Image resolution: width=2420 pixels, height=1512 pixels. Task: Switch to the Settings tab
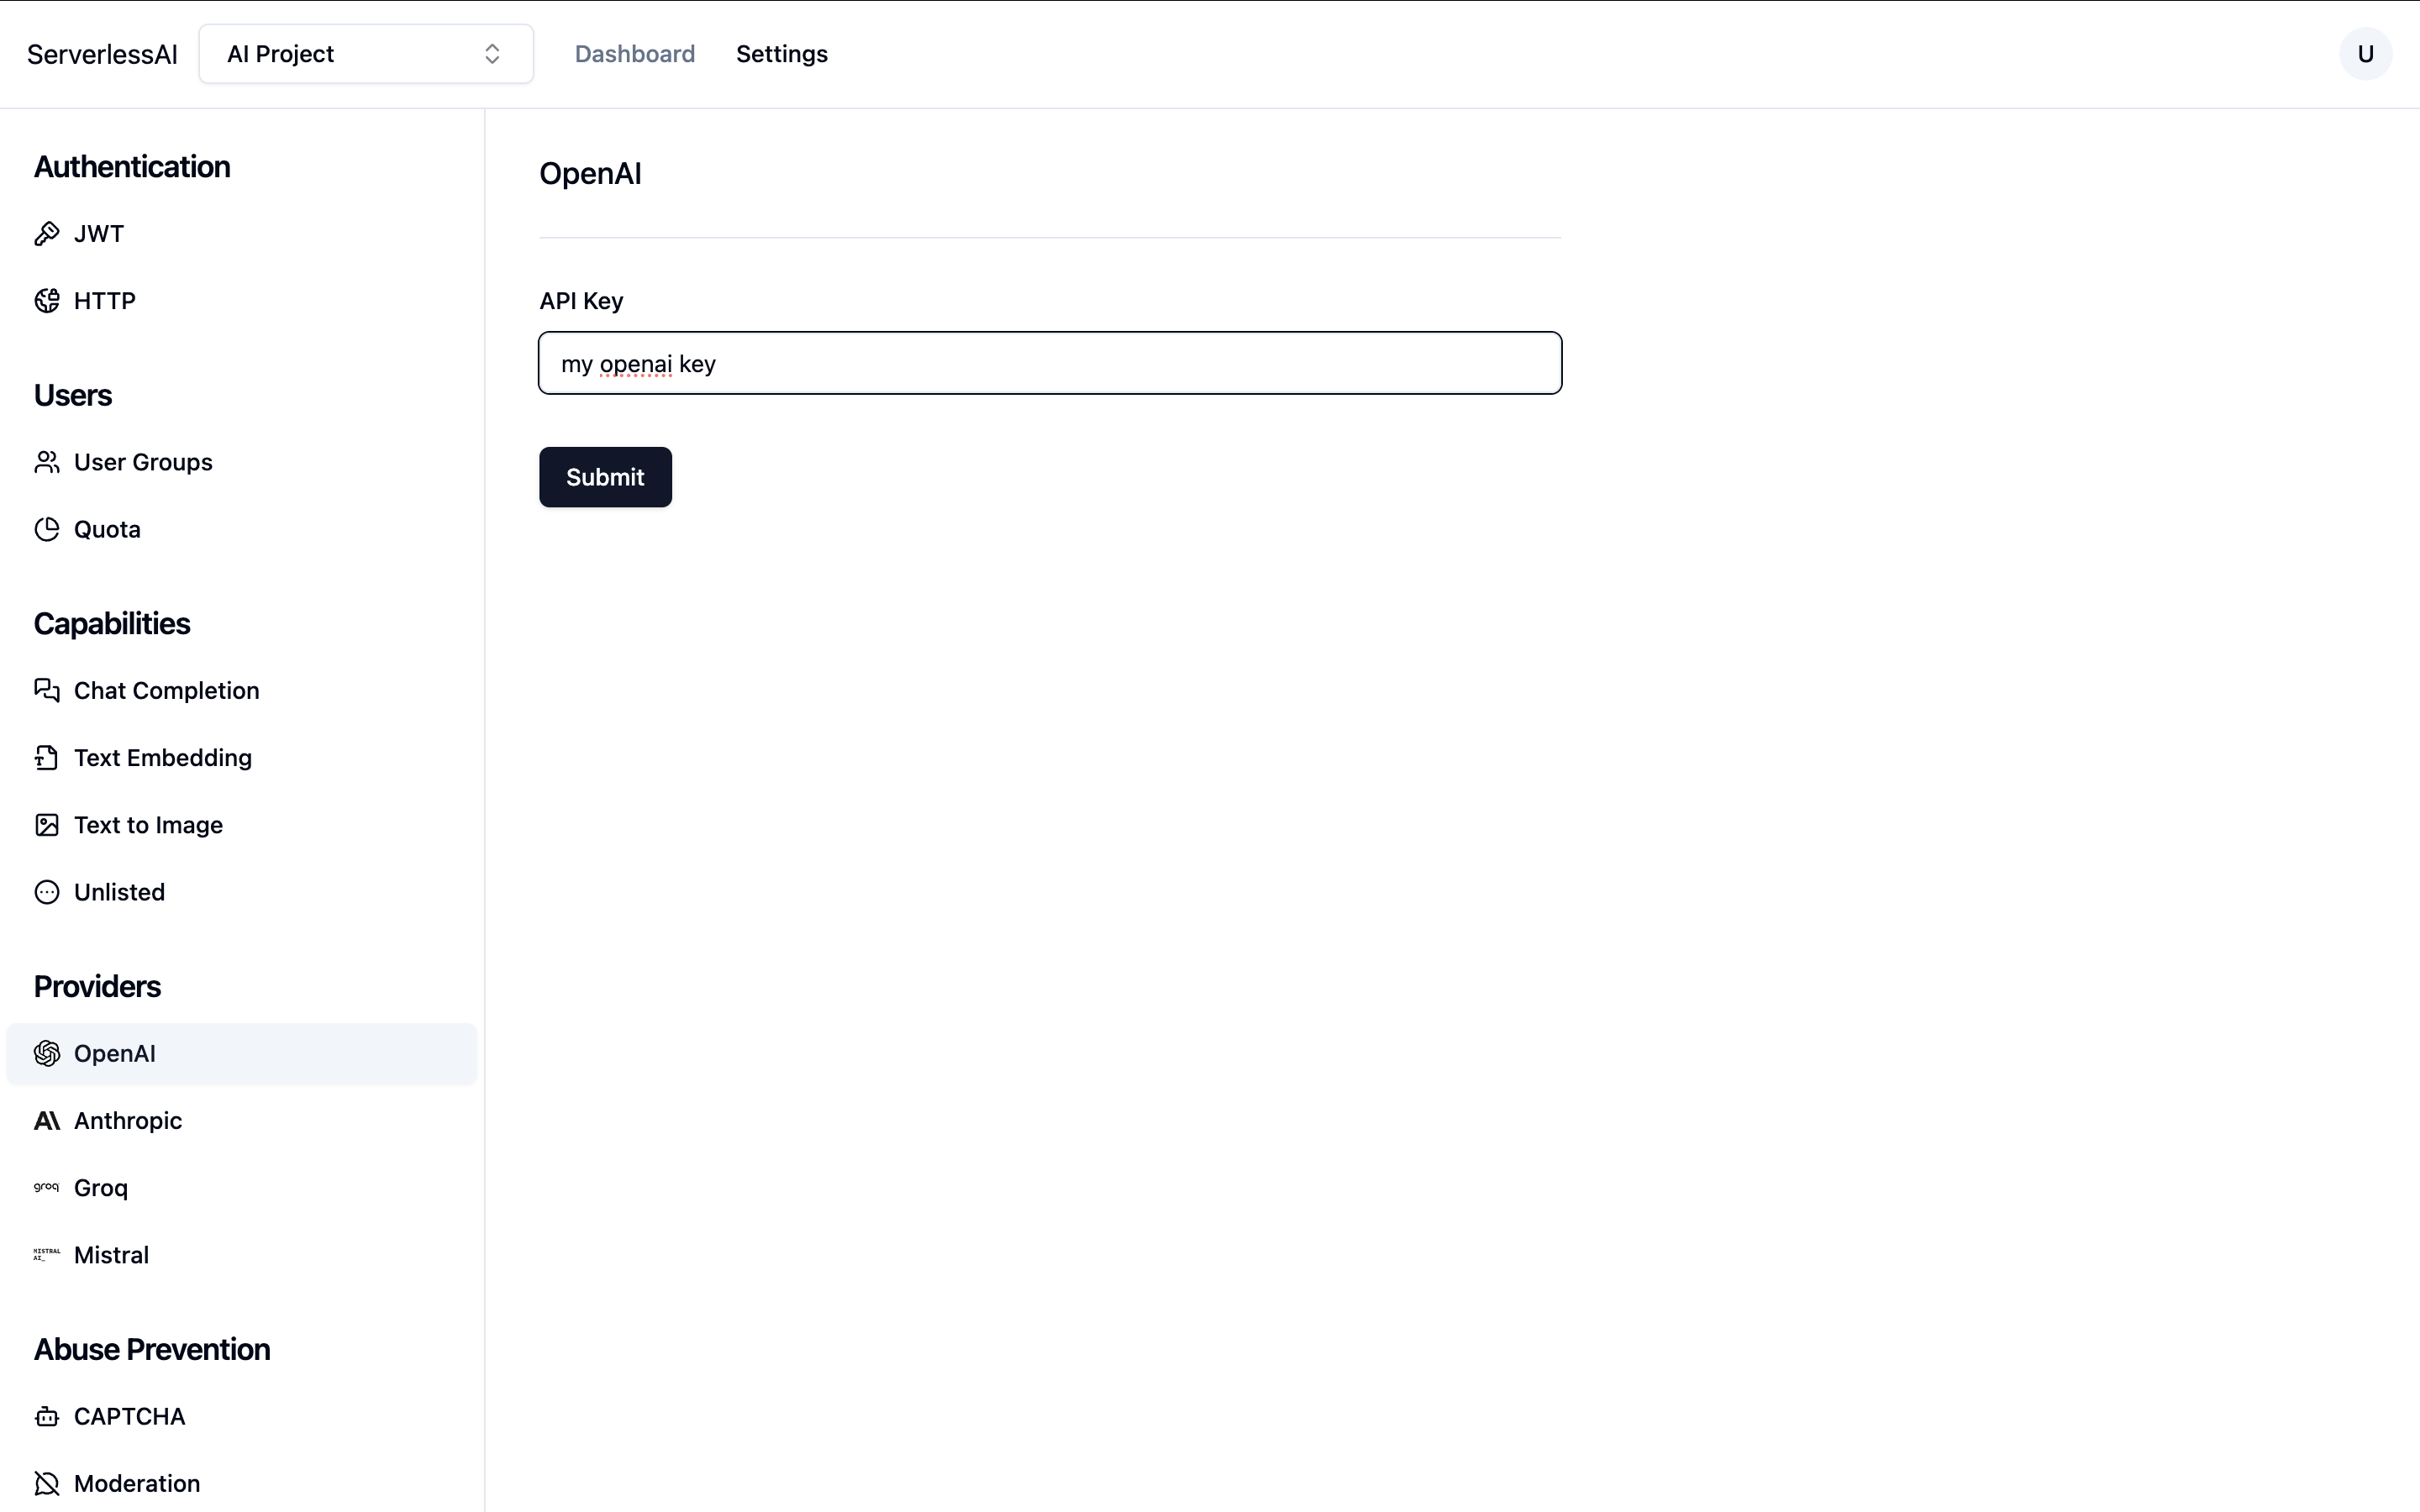click(x=781, y=52)
